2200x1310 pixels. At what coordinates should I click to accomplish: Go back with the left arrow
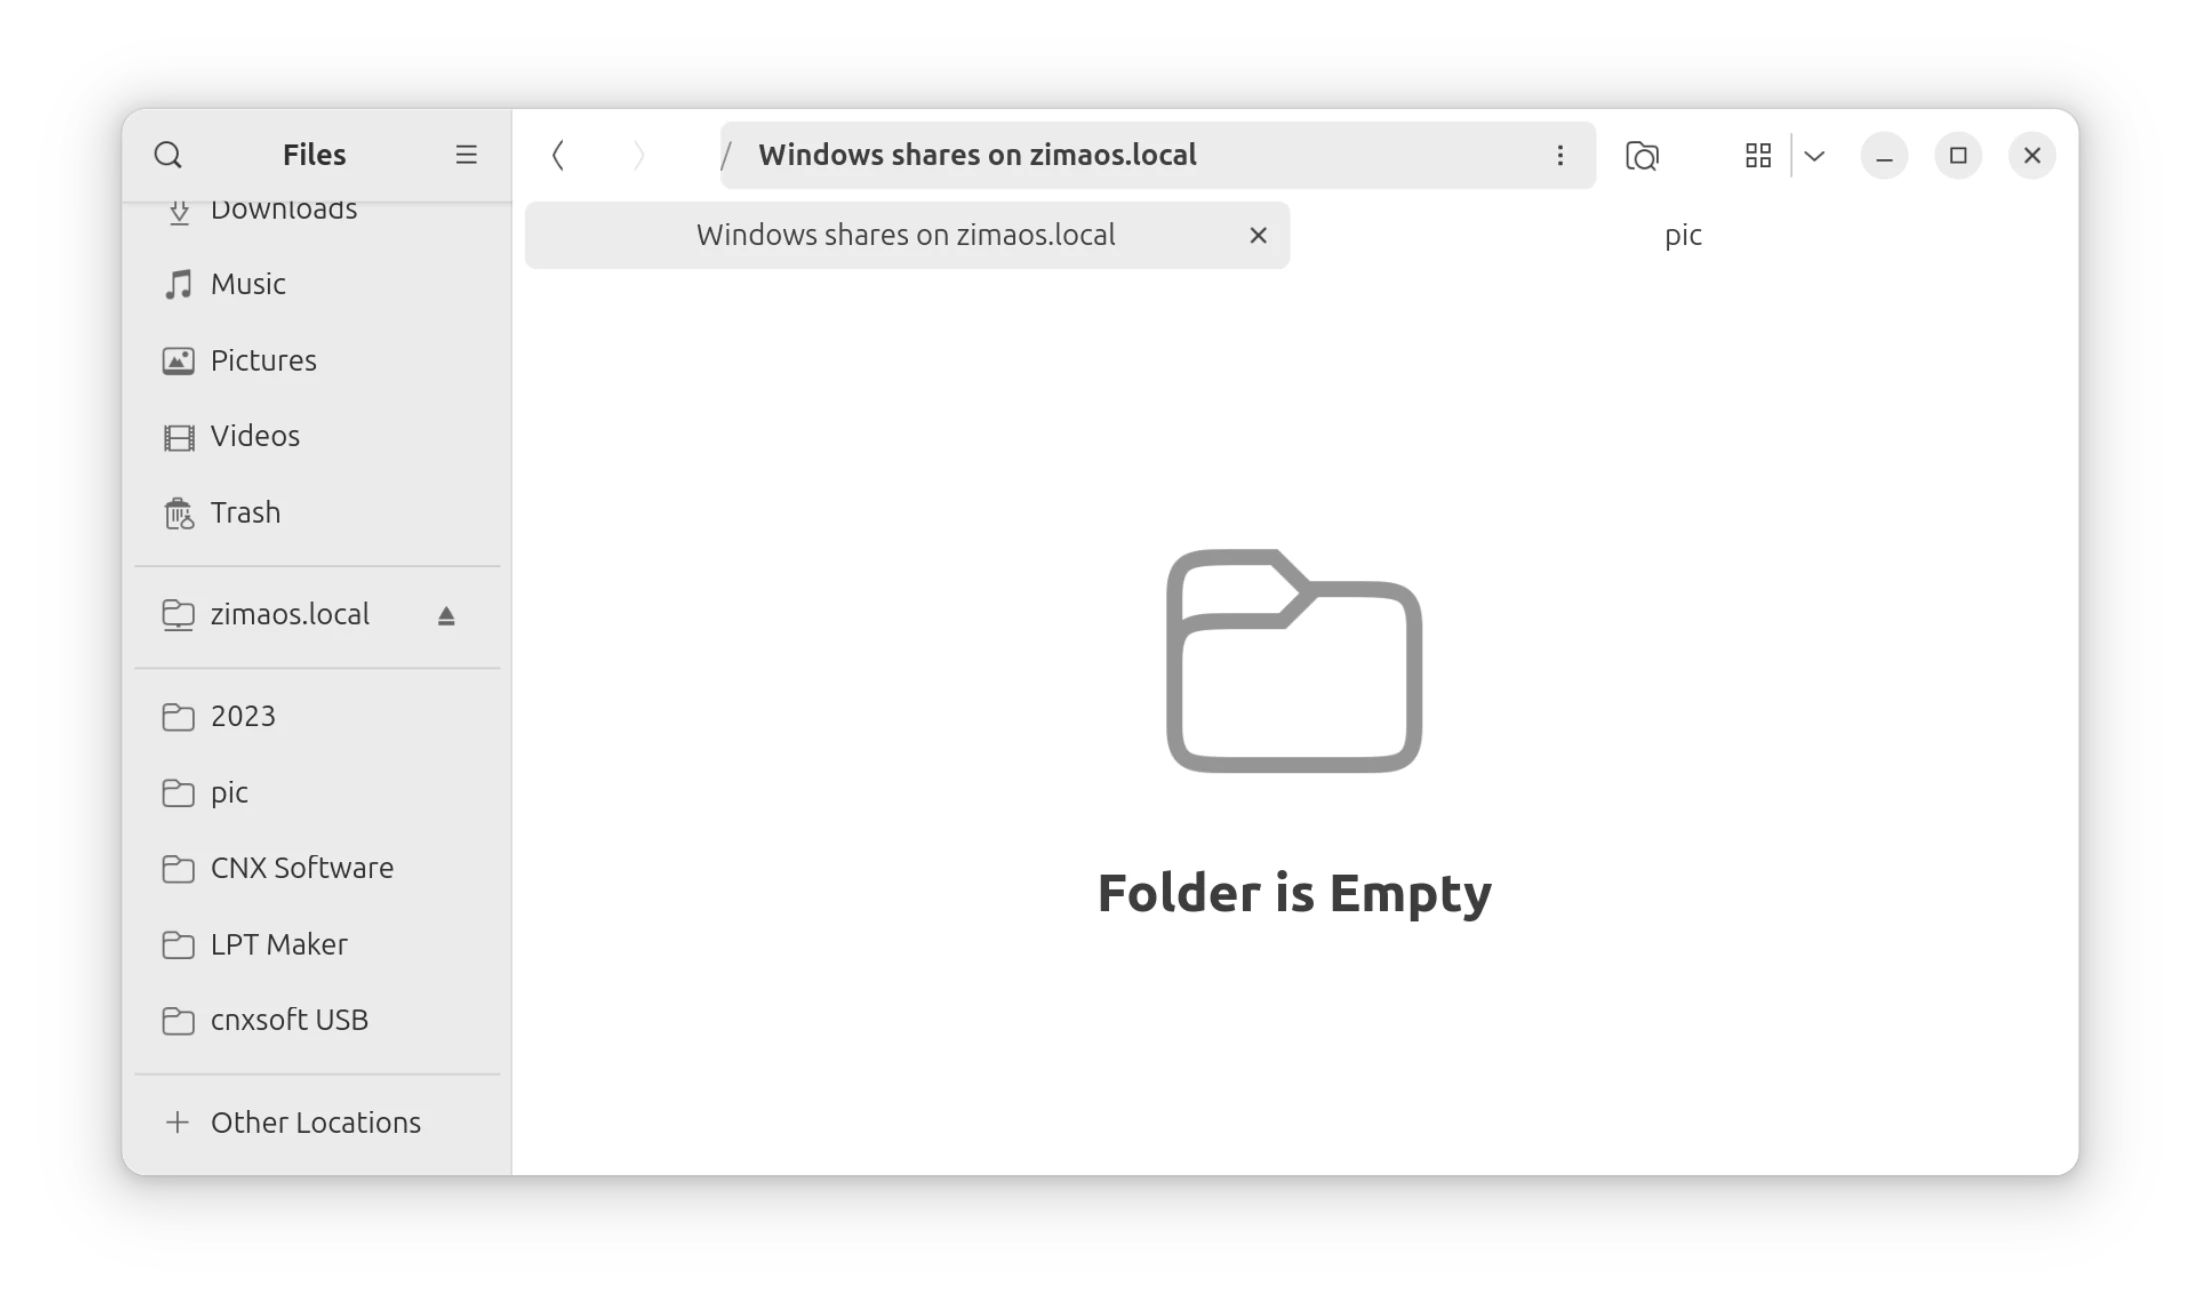tap(558, 155)
